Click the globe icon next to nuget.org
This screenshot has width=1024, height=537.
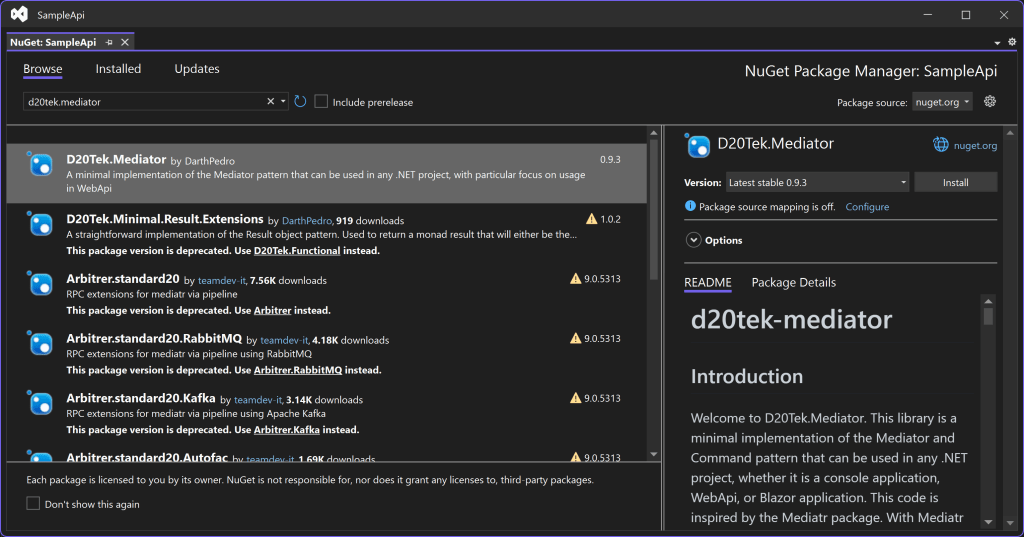940,145
